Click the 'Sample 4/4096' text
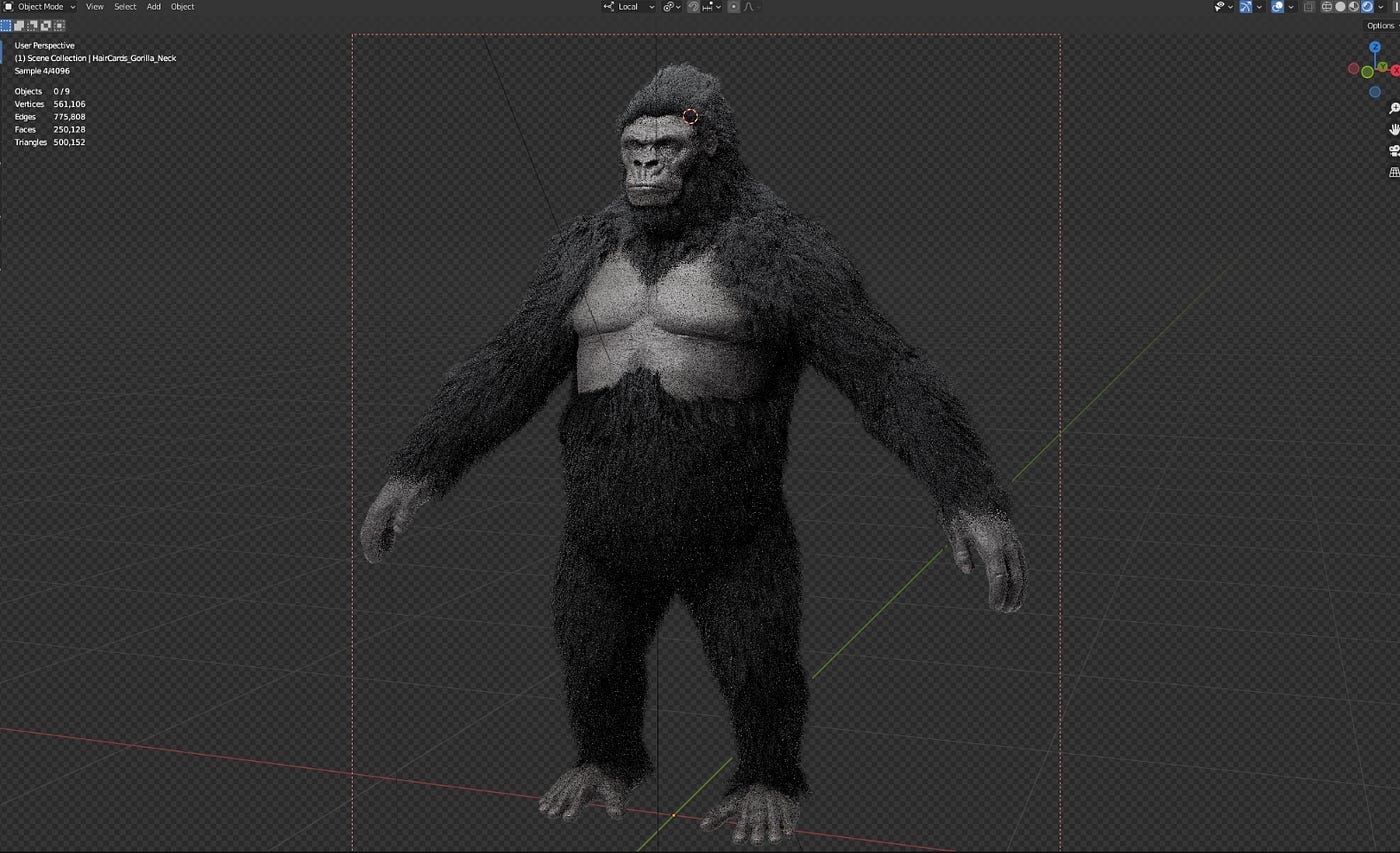The image size is (1400, 853). tap(42, 71)
